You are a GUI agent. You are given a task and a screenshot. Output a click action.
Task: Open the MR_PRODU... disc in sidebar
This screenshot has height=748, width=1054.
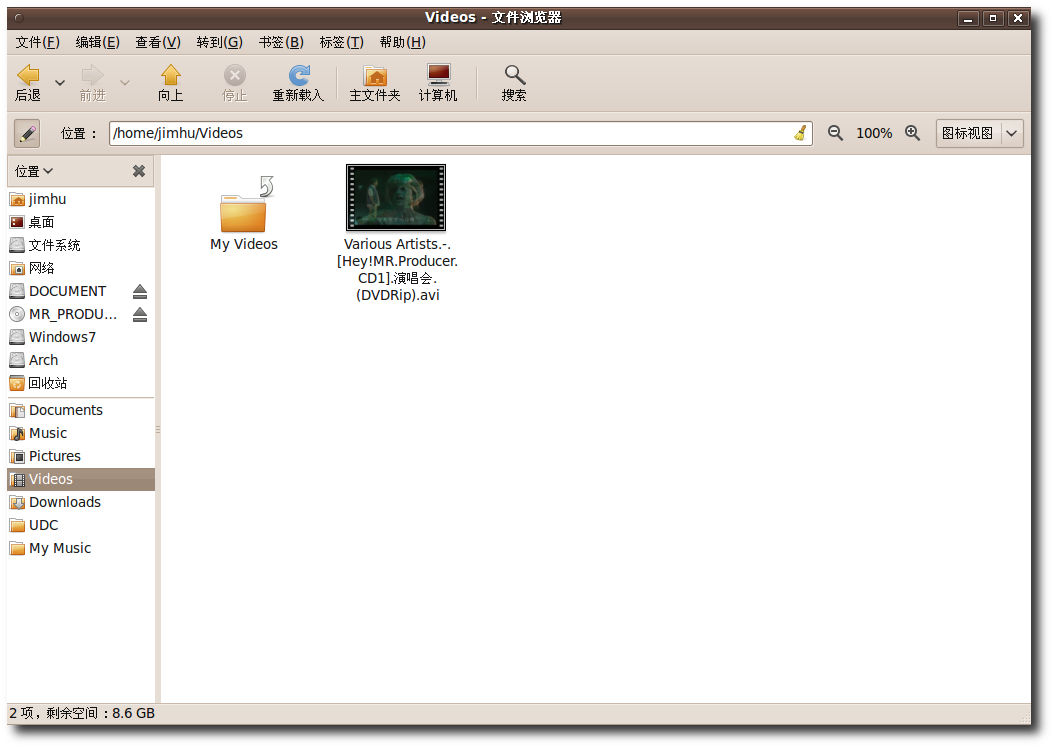click(67, 314)
